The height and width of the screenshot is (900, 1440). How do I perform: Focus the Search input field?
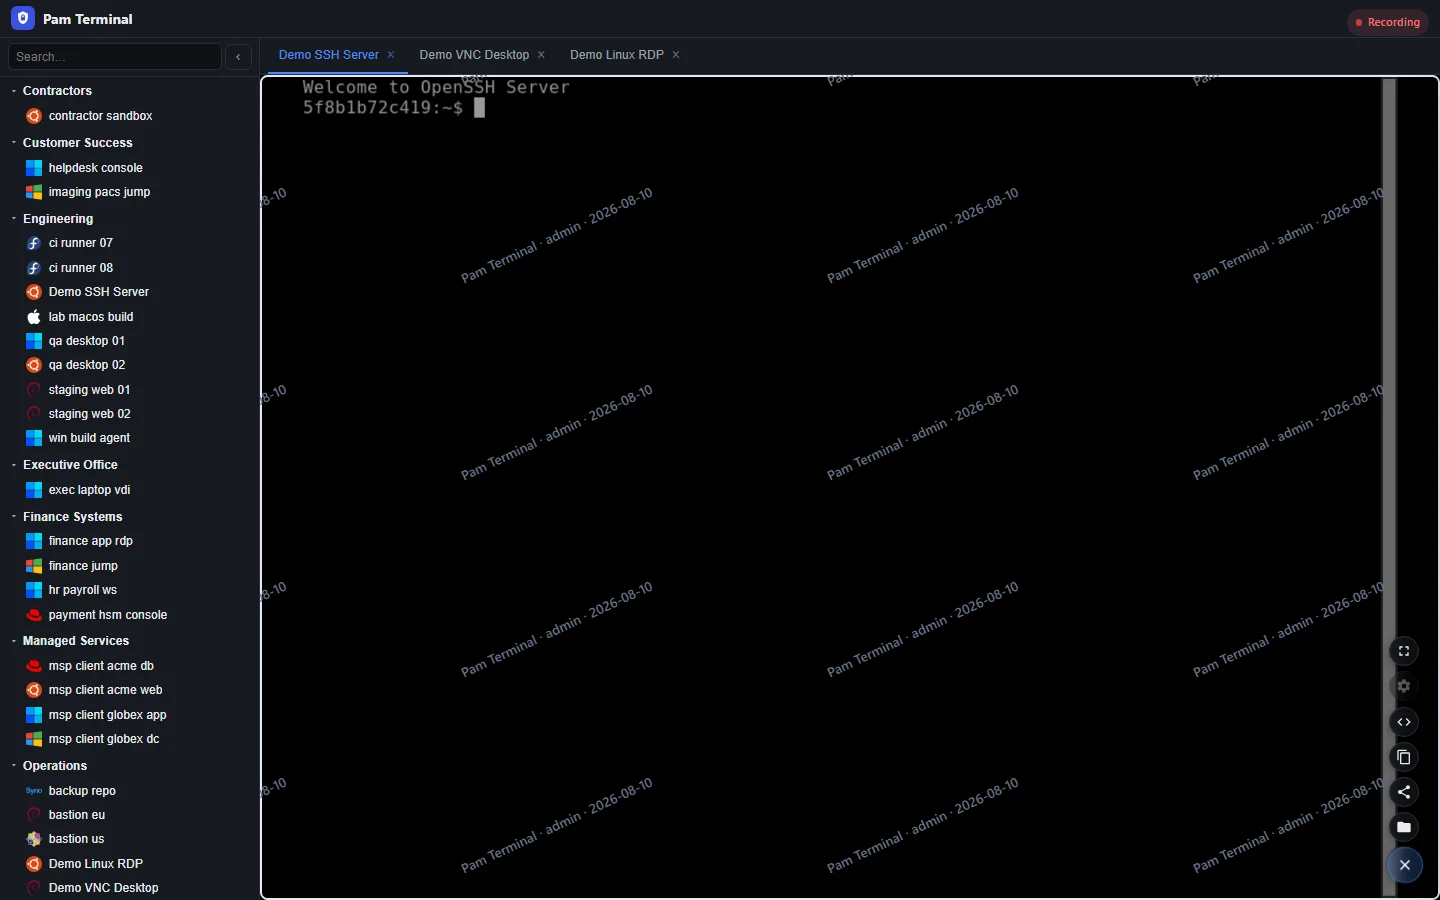pos(114,57)
